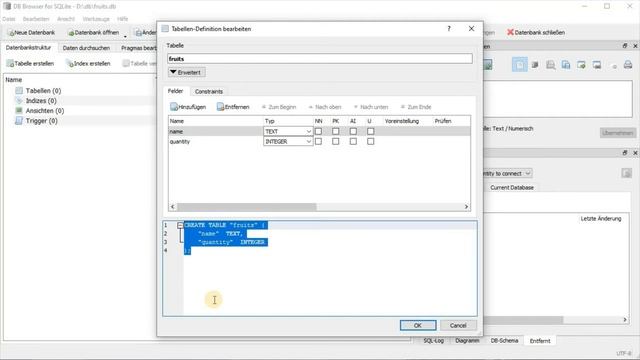Switch to the DB-Schema bottom tab
The width and height of the screenshot is (640, 360).
click(x=504, y=340)
